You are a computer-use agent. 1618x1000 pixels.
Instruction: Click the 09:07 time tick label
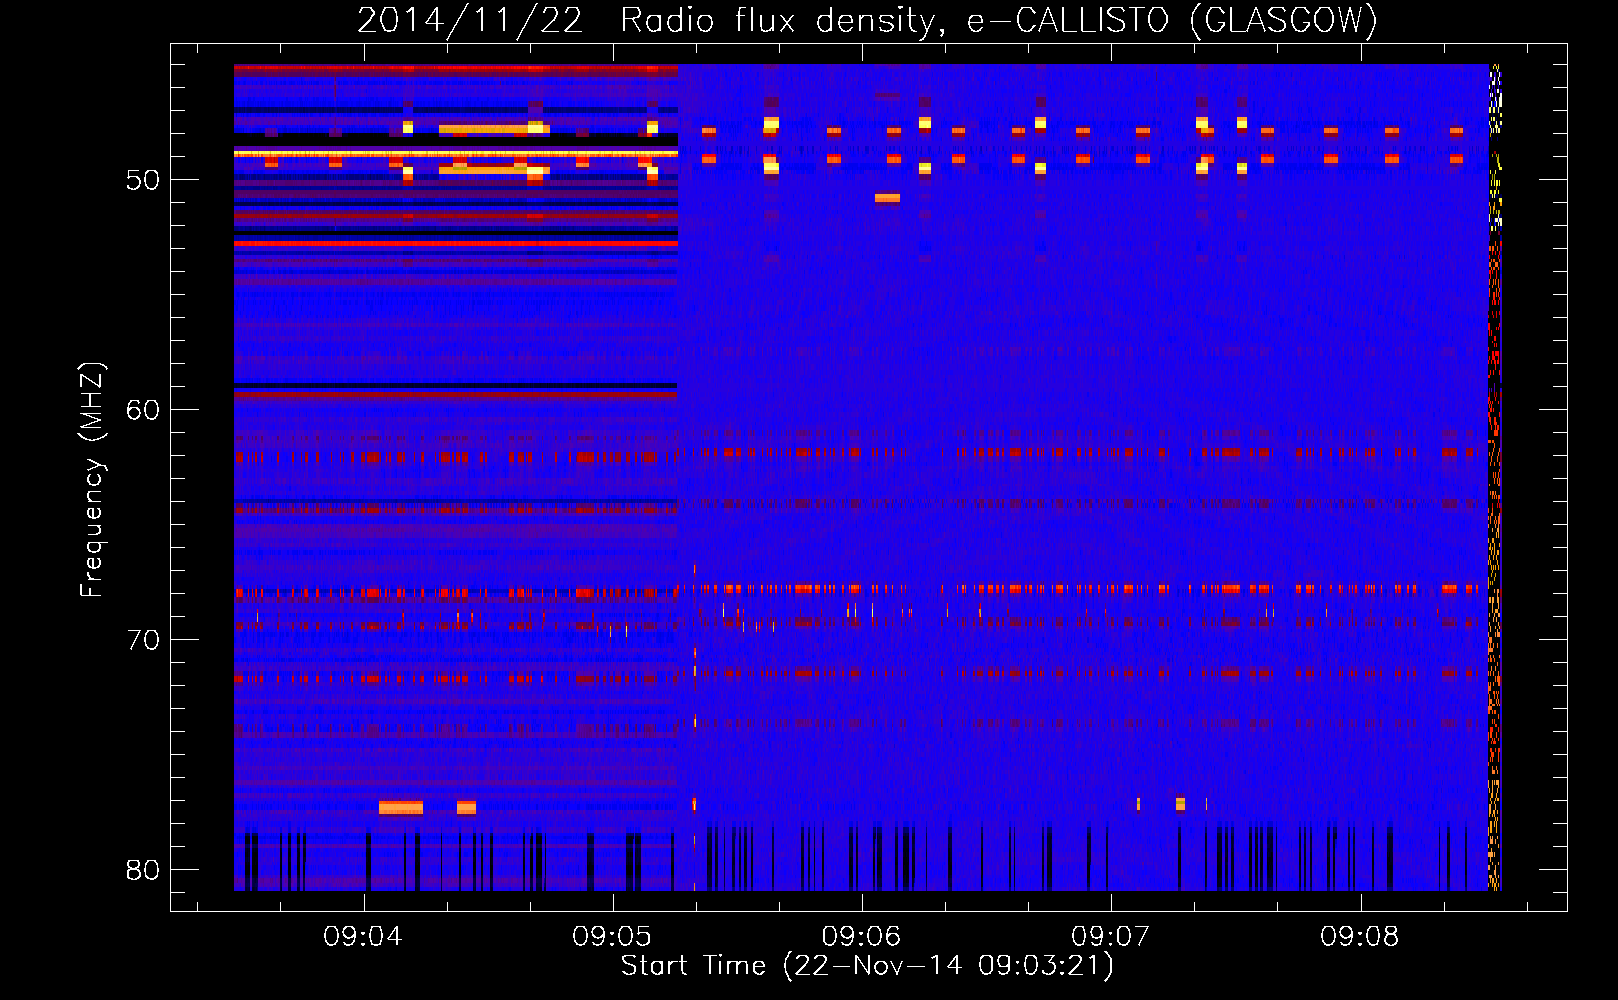[1111, 937]
